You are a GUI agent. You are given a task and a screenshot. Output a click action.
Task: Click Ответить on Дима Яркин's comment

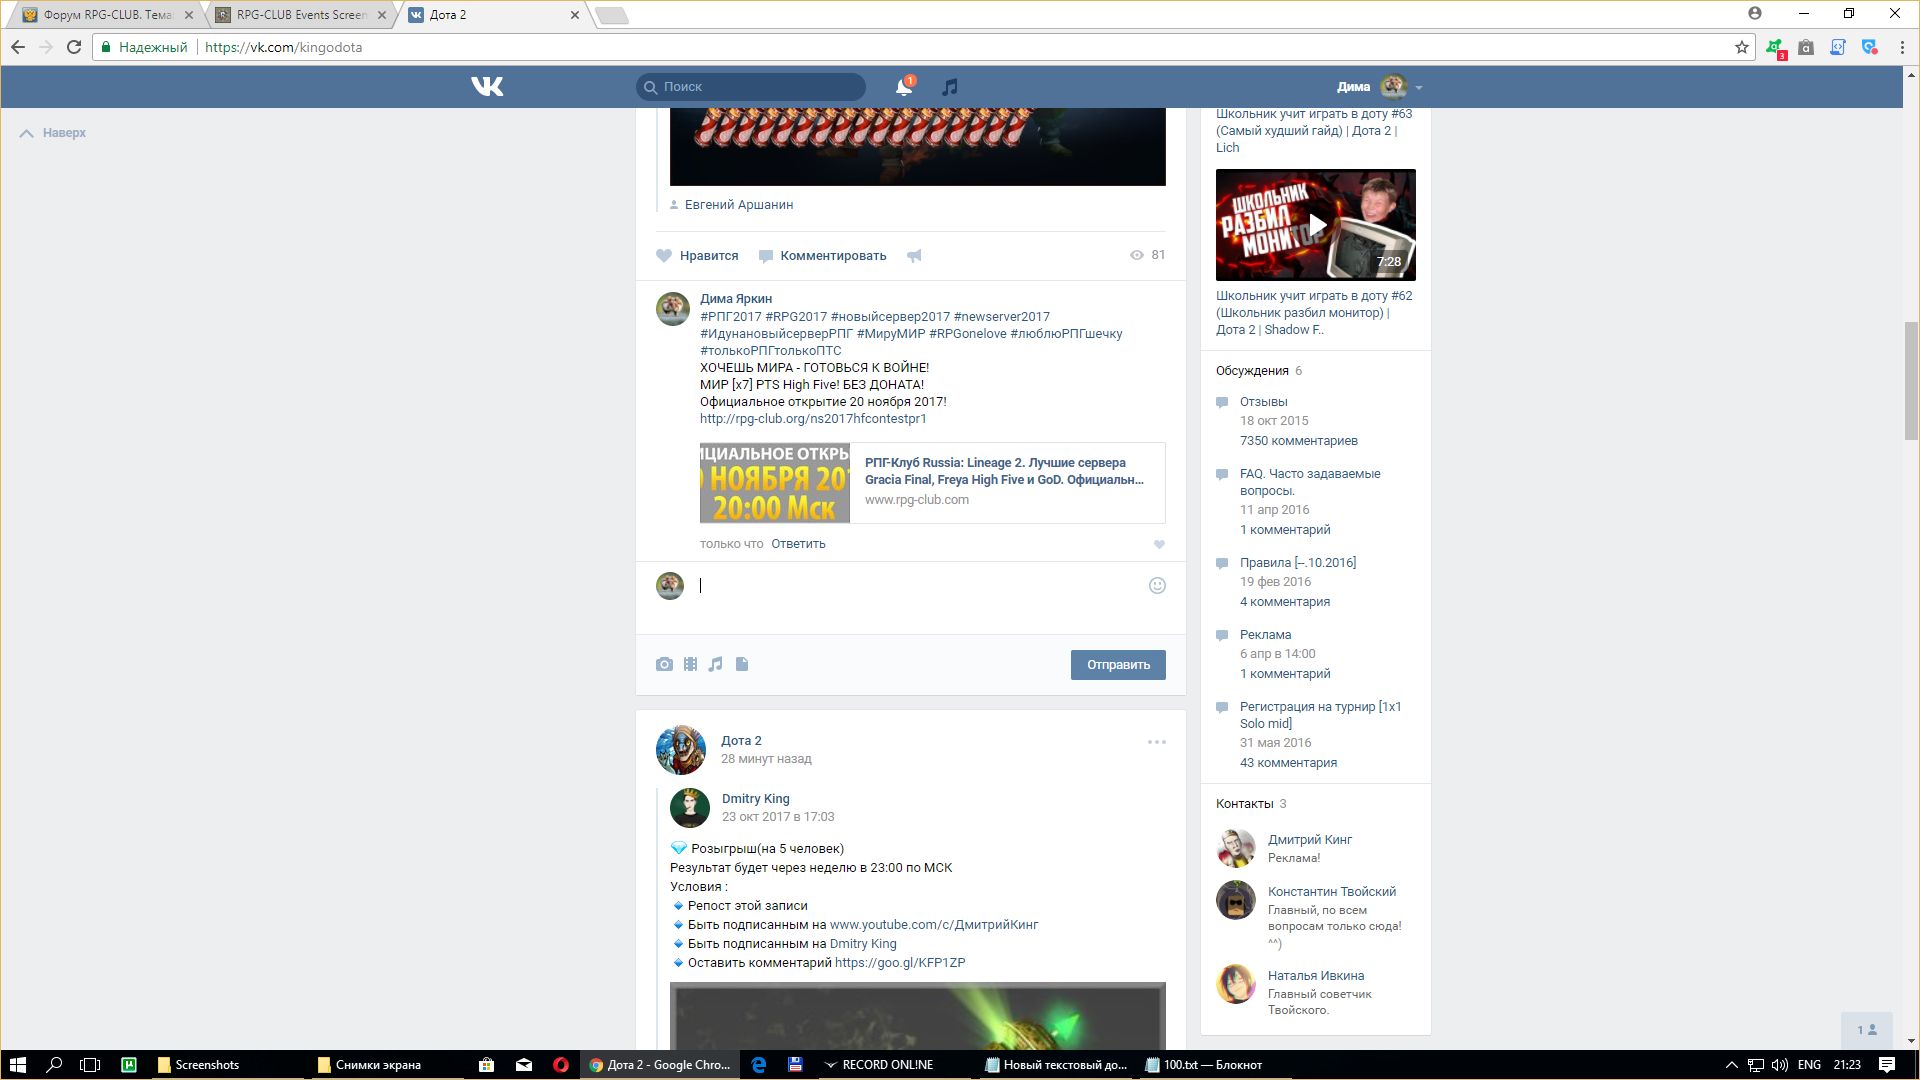tap(798, 544)
